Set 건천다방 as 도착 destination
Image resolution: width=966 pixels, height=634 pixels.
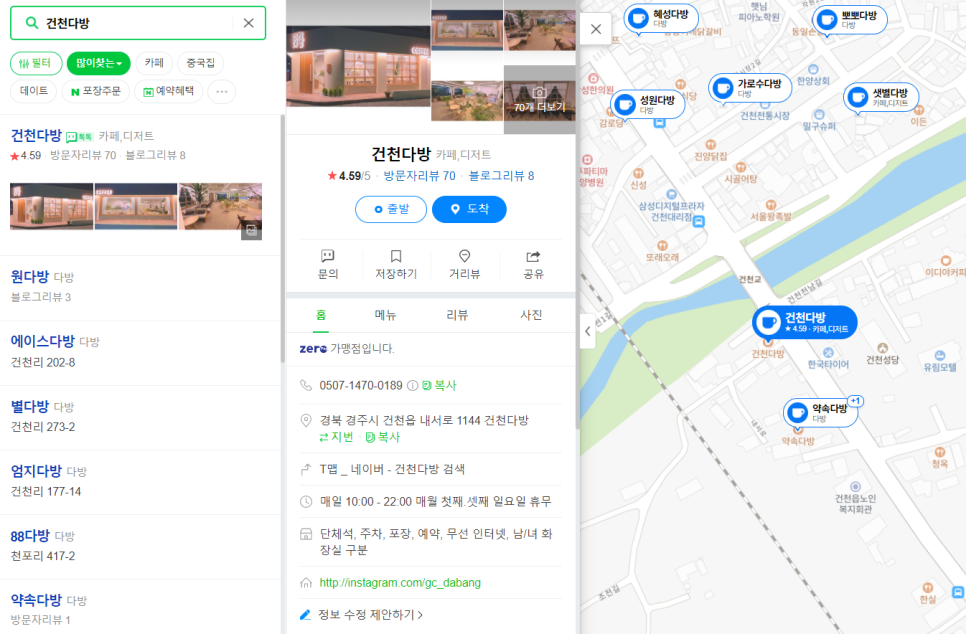pos(469,209)
